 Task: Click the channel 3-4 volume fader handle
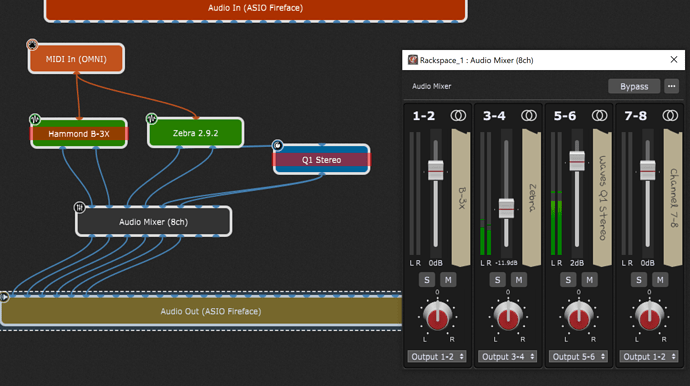[x=506, y=208]
